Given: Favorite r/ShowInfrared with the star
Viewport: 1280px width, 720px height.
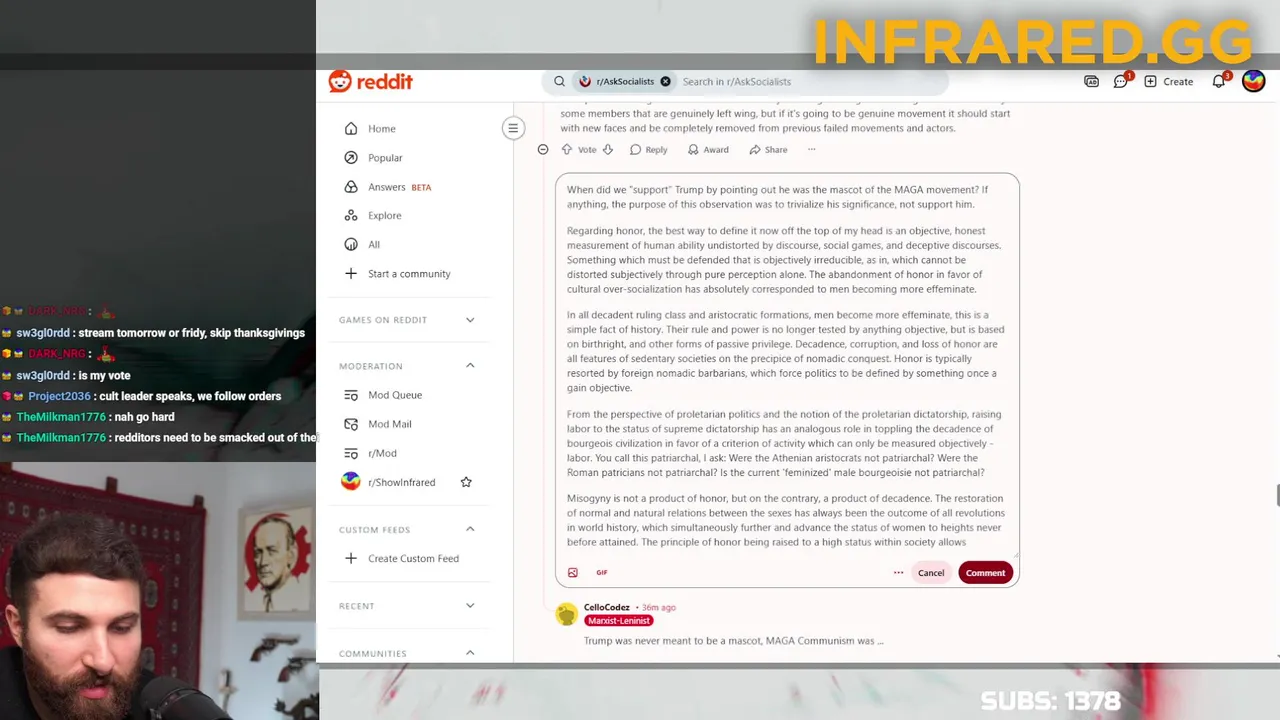Looking at the screenshot, I should click(466, 482).
